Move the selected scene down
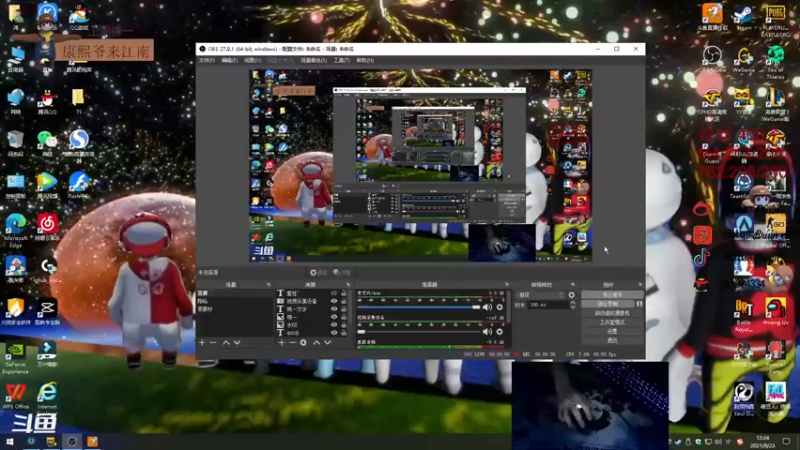This screenshot has height=450, width=800. 237,343
